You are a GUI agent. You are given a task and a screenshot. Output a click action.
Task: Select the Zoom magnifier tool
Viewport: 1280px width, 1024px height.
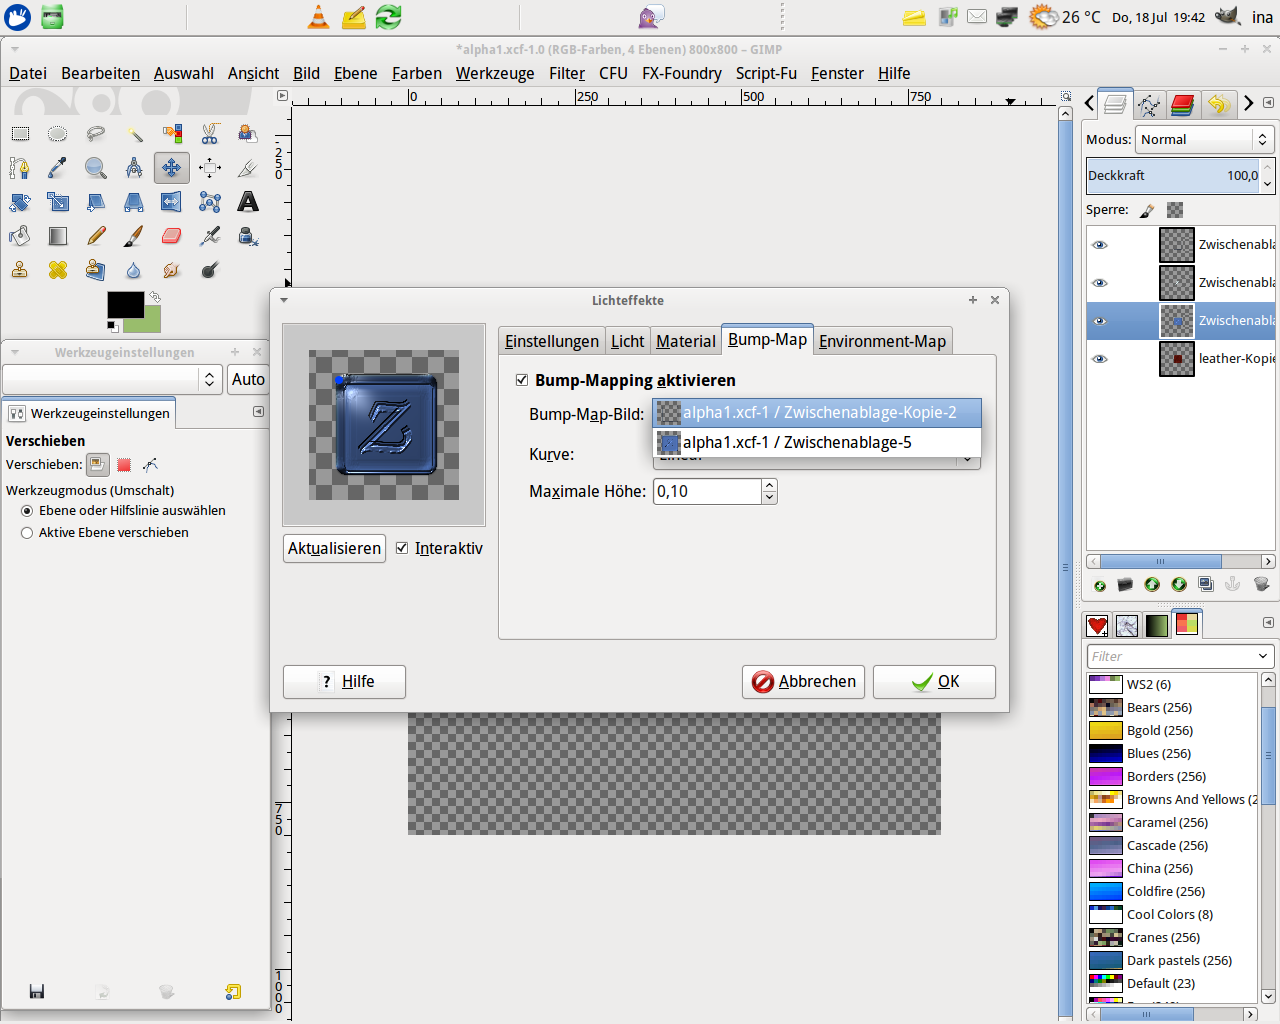pos(96,168)
